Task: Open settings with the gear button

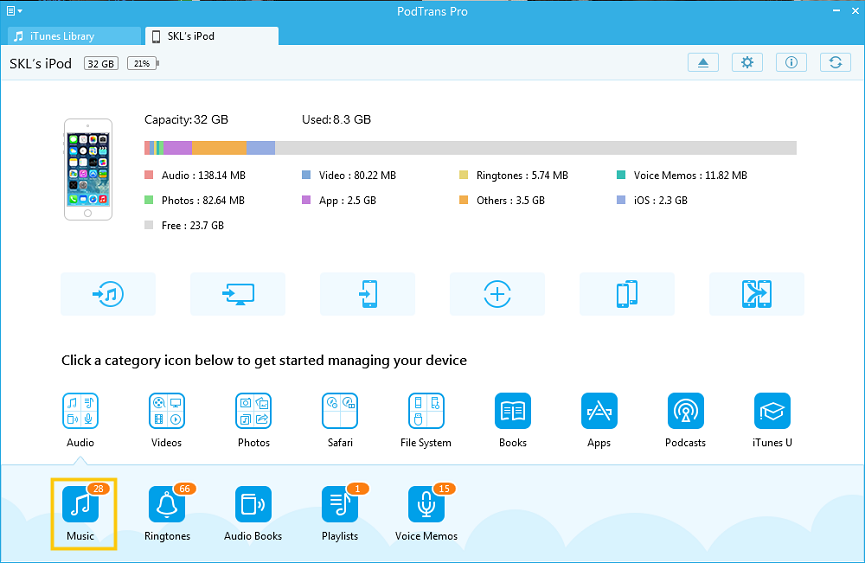Action: coord(746,63)
